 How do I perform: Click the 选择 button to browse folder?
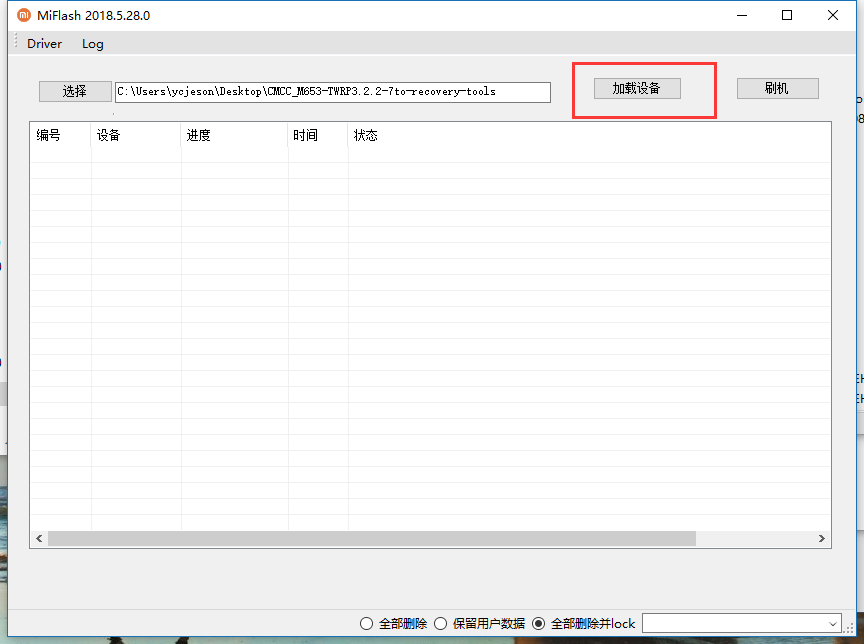click(x=75, y=91)
